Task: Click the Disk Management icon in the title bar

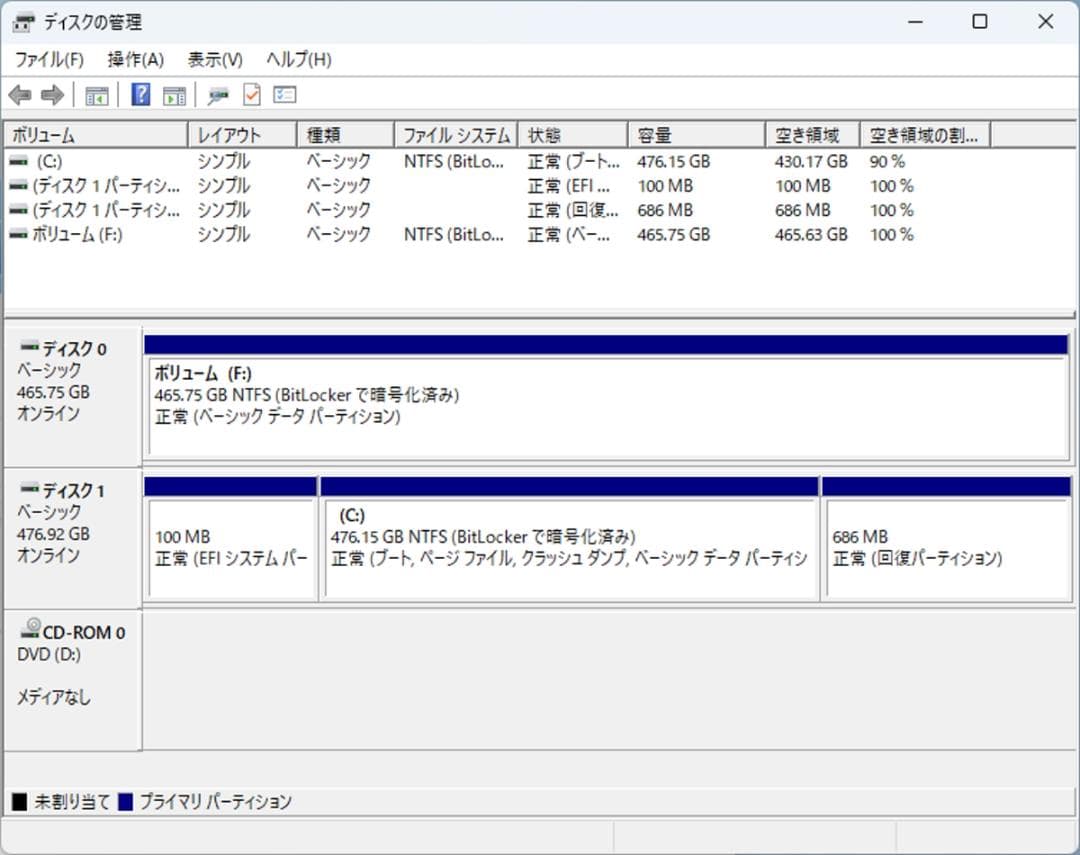Action: point(22,20)
